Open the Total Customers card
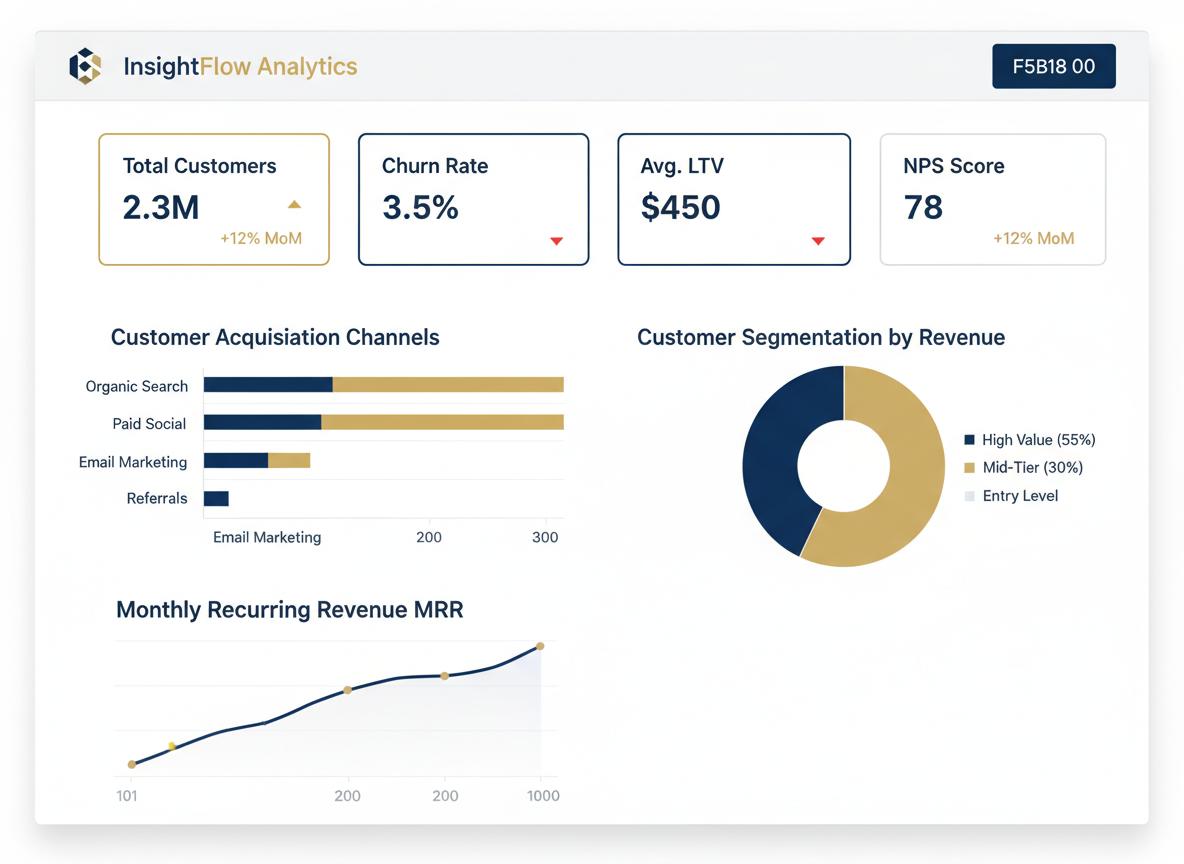 pos(214,199)
